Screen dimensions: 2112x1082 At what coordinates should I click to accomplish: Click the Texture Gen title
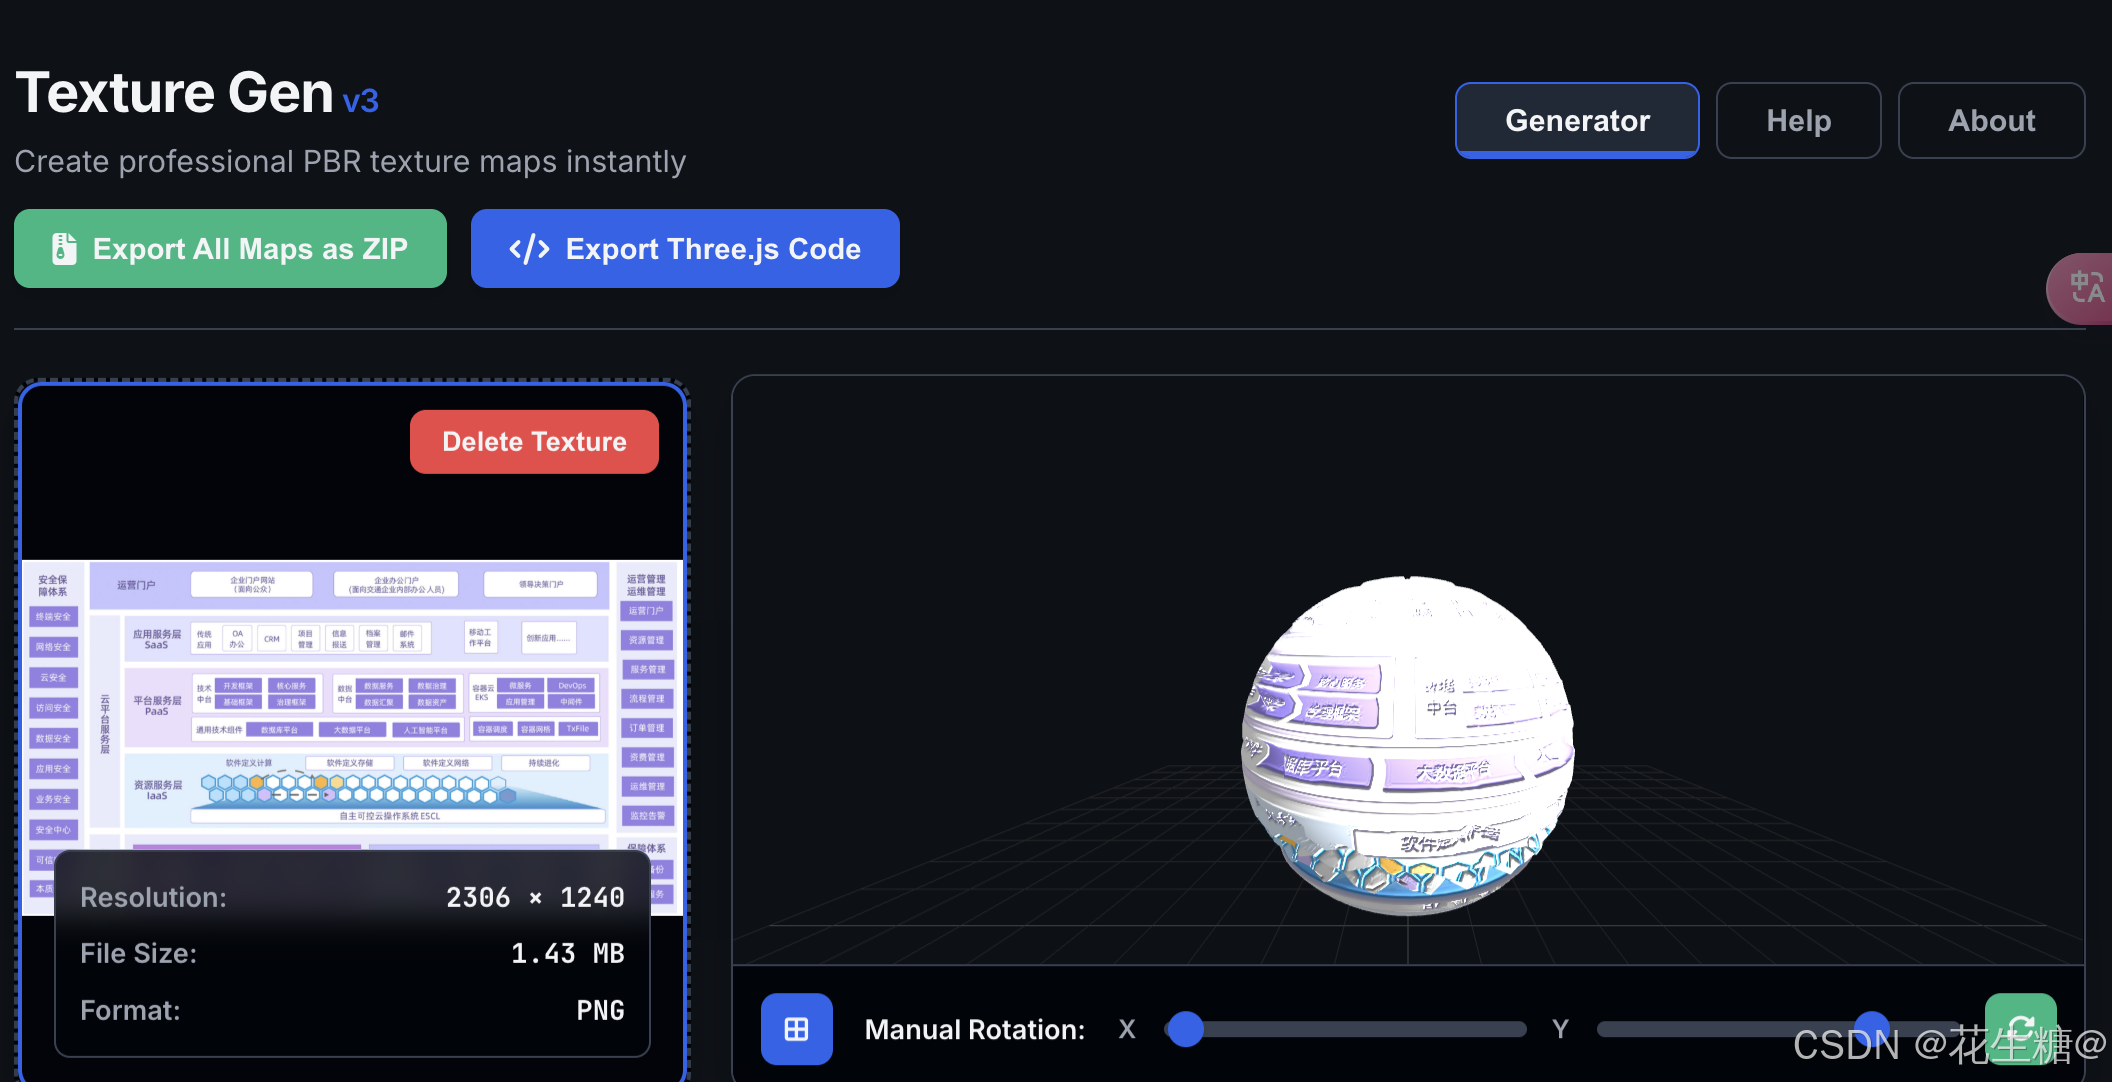[174, 93]
